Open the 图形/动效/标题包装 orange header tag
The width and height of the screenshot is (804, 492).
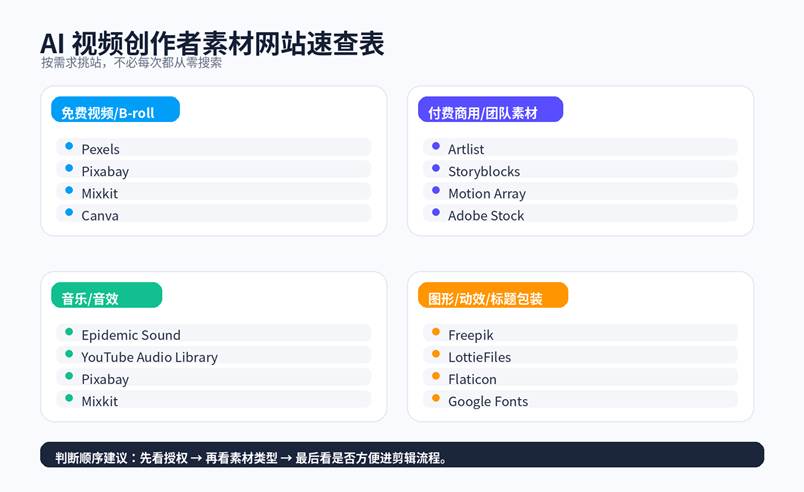pyautogui.click(x=492, y=296)
